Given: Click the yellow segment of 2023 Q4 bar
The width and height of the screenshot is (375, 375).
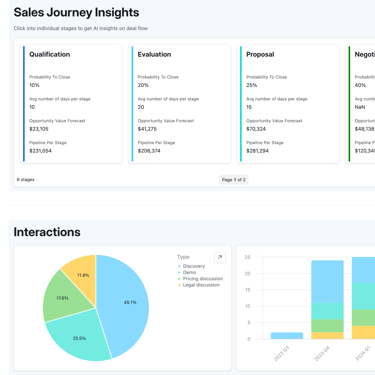Looking at the screenshot, I should tap(327, 336).
